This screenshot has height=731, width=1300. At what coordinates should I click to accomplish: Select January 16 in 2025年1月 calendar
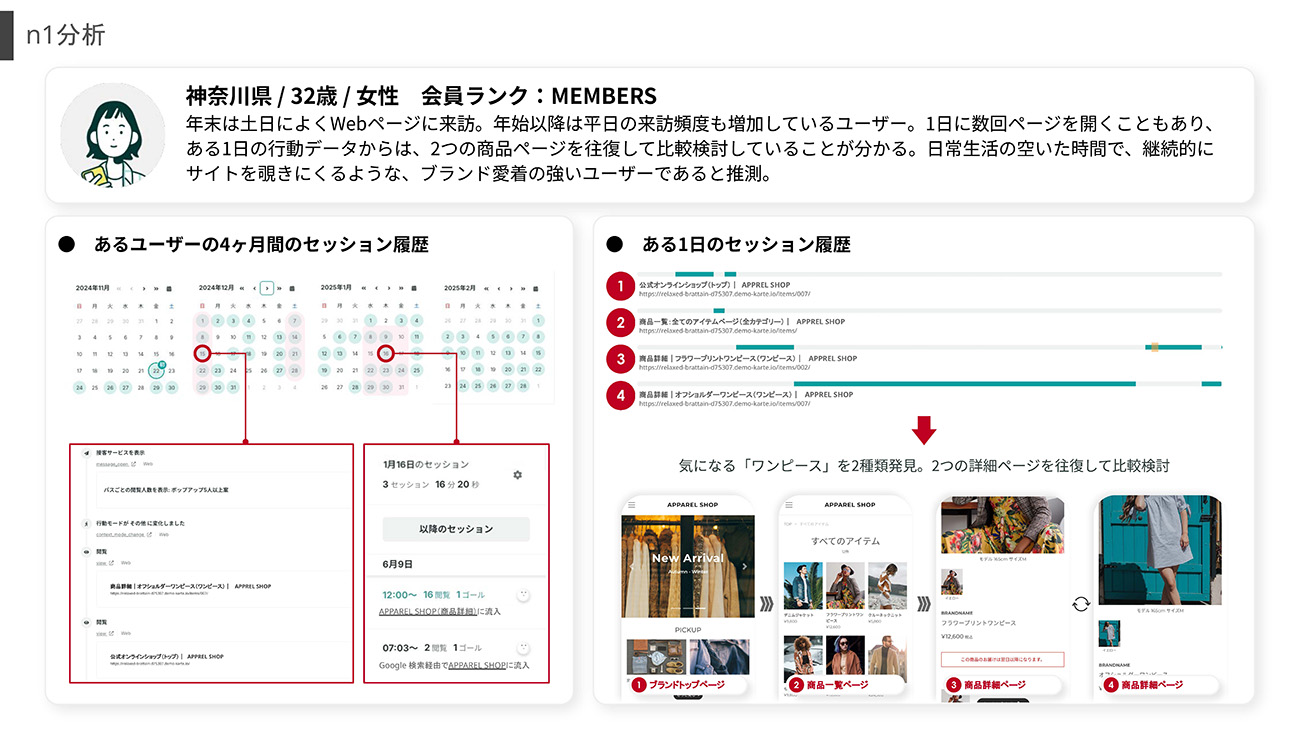pyautogui.click(x=386, y=354)
